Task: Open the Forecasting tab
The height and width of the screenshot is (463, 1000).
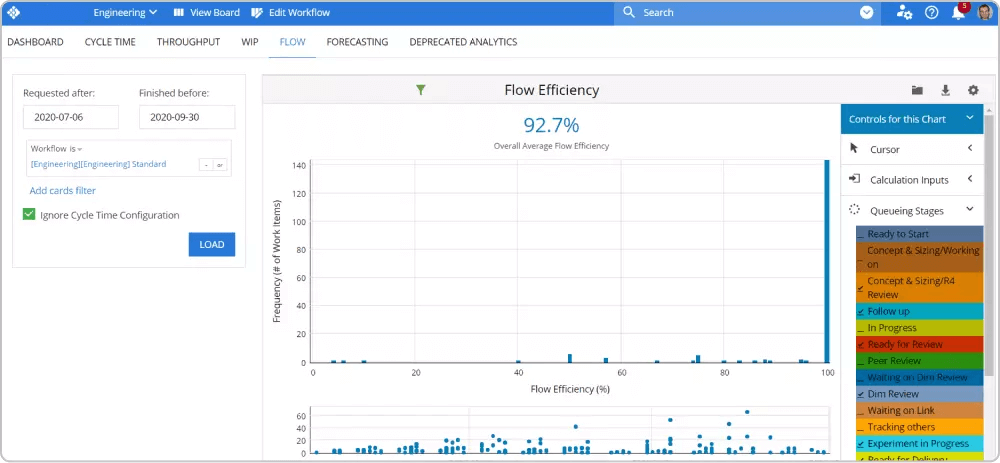Action: click(x=358, y=42)
